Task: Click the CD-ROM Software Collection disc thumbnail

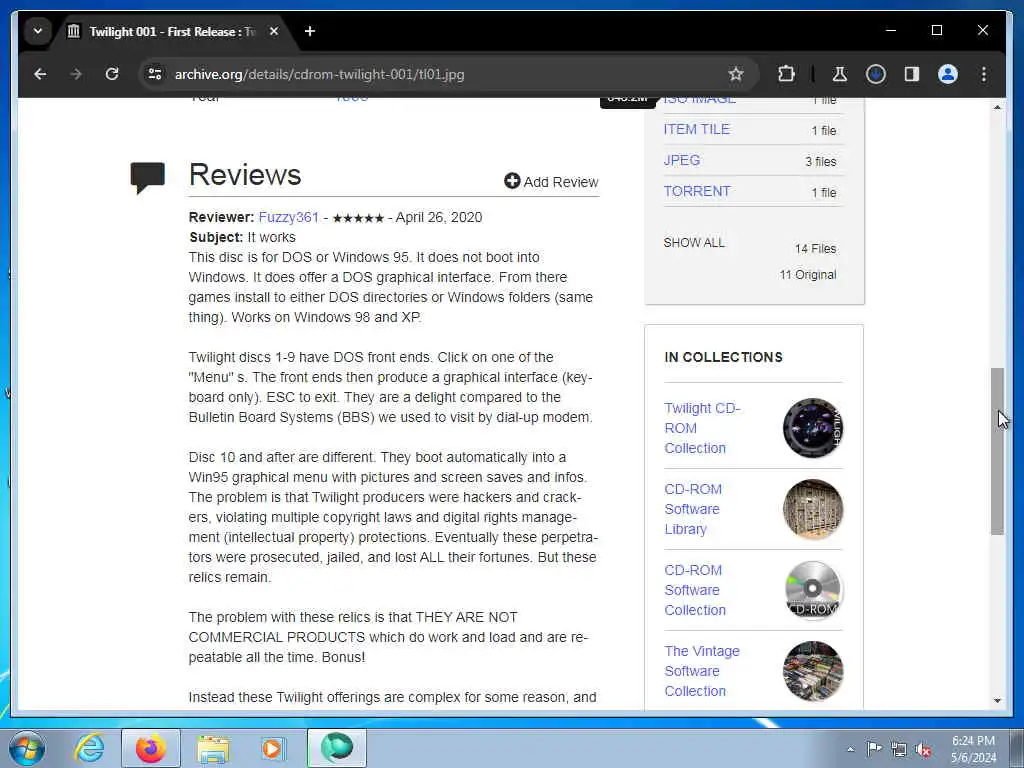Action: tap(813, 590)
